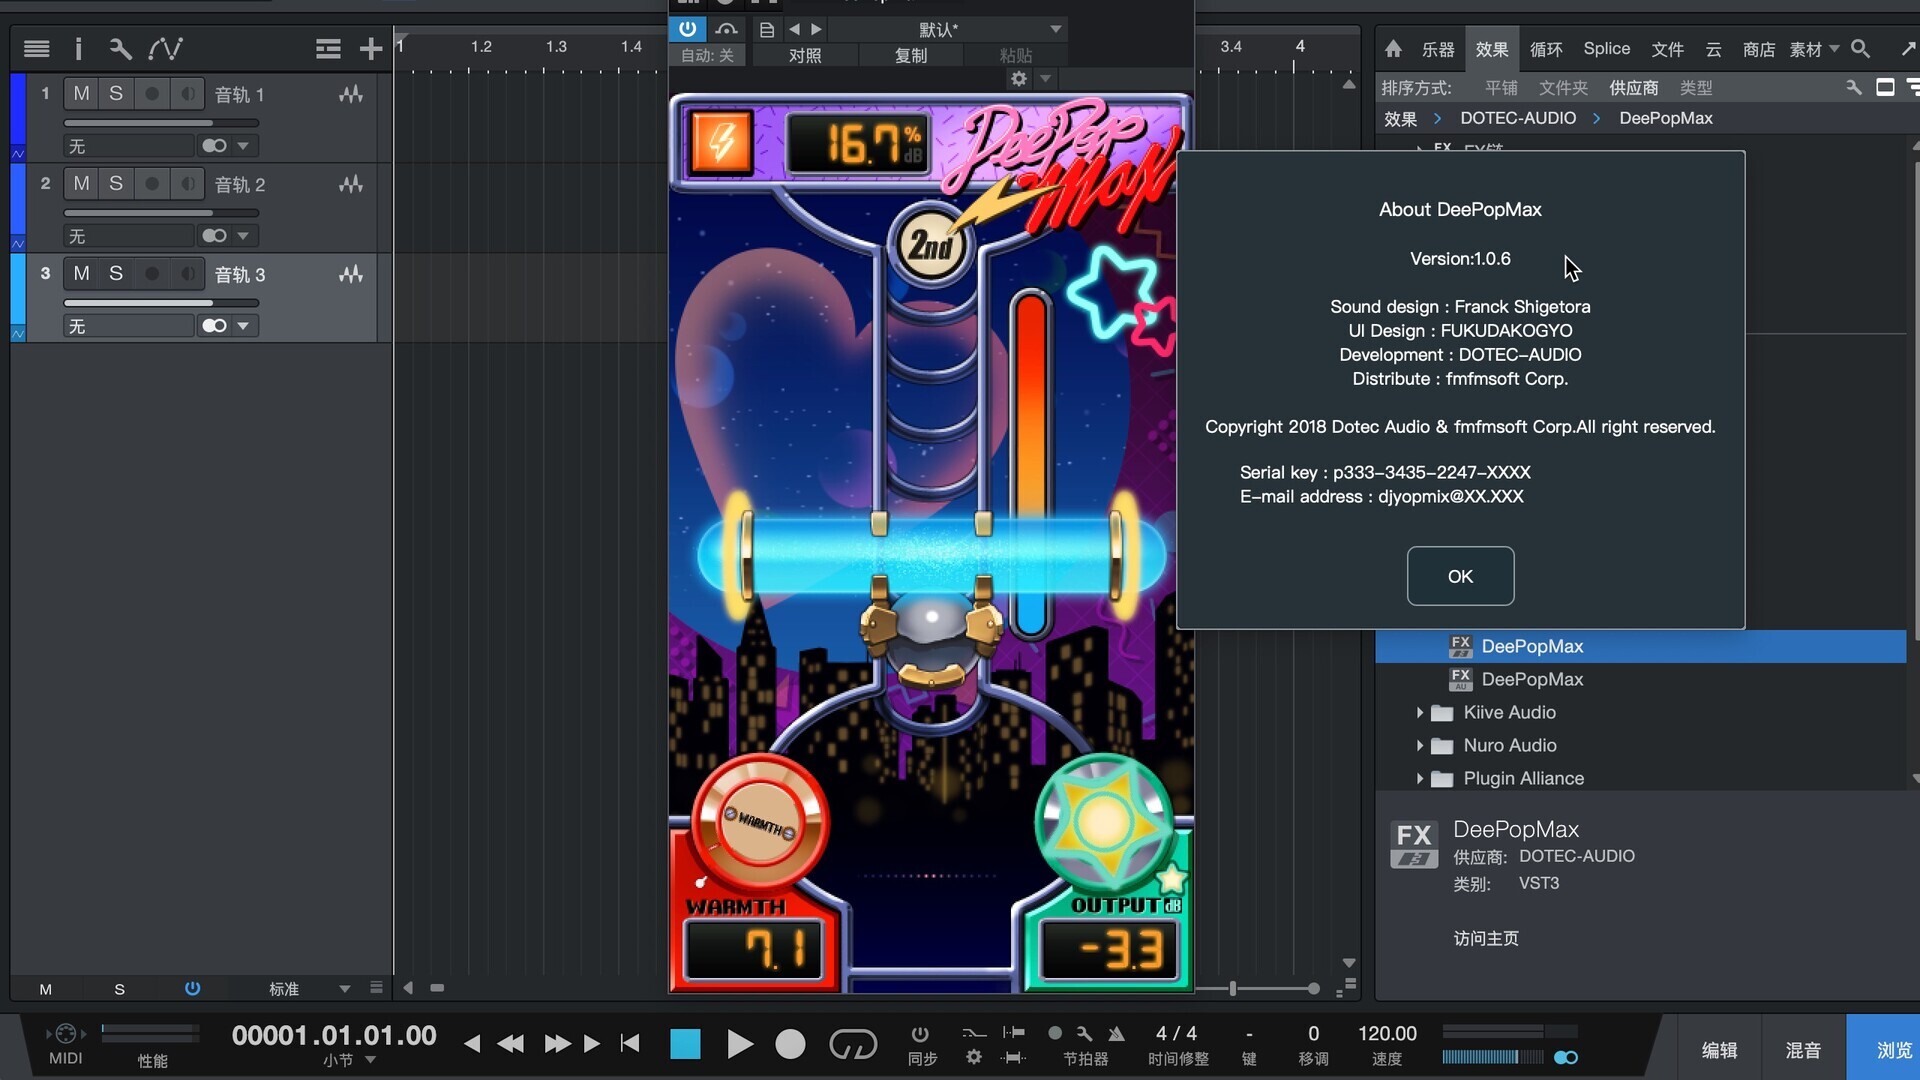Image resolution: width=1920 pixels, height=1080 pixels.
Task: Go to browser home icon
Action: pyautogui.click(x=1393, y=48)
